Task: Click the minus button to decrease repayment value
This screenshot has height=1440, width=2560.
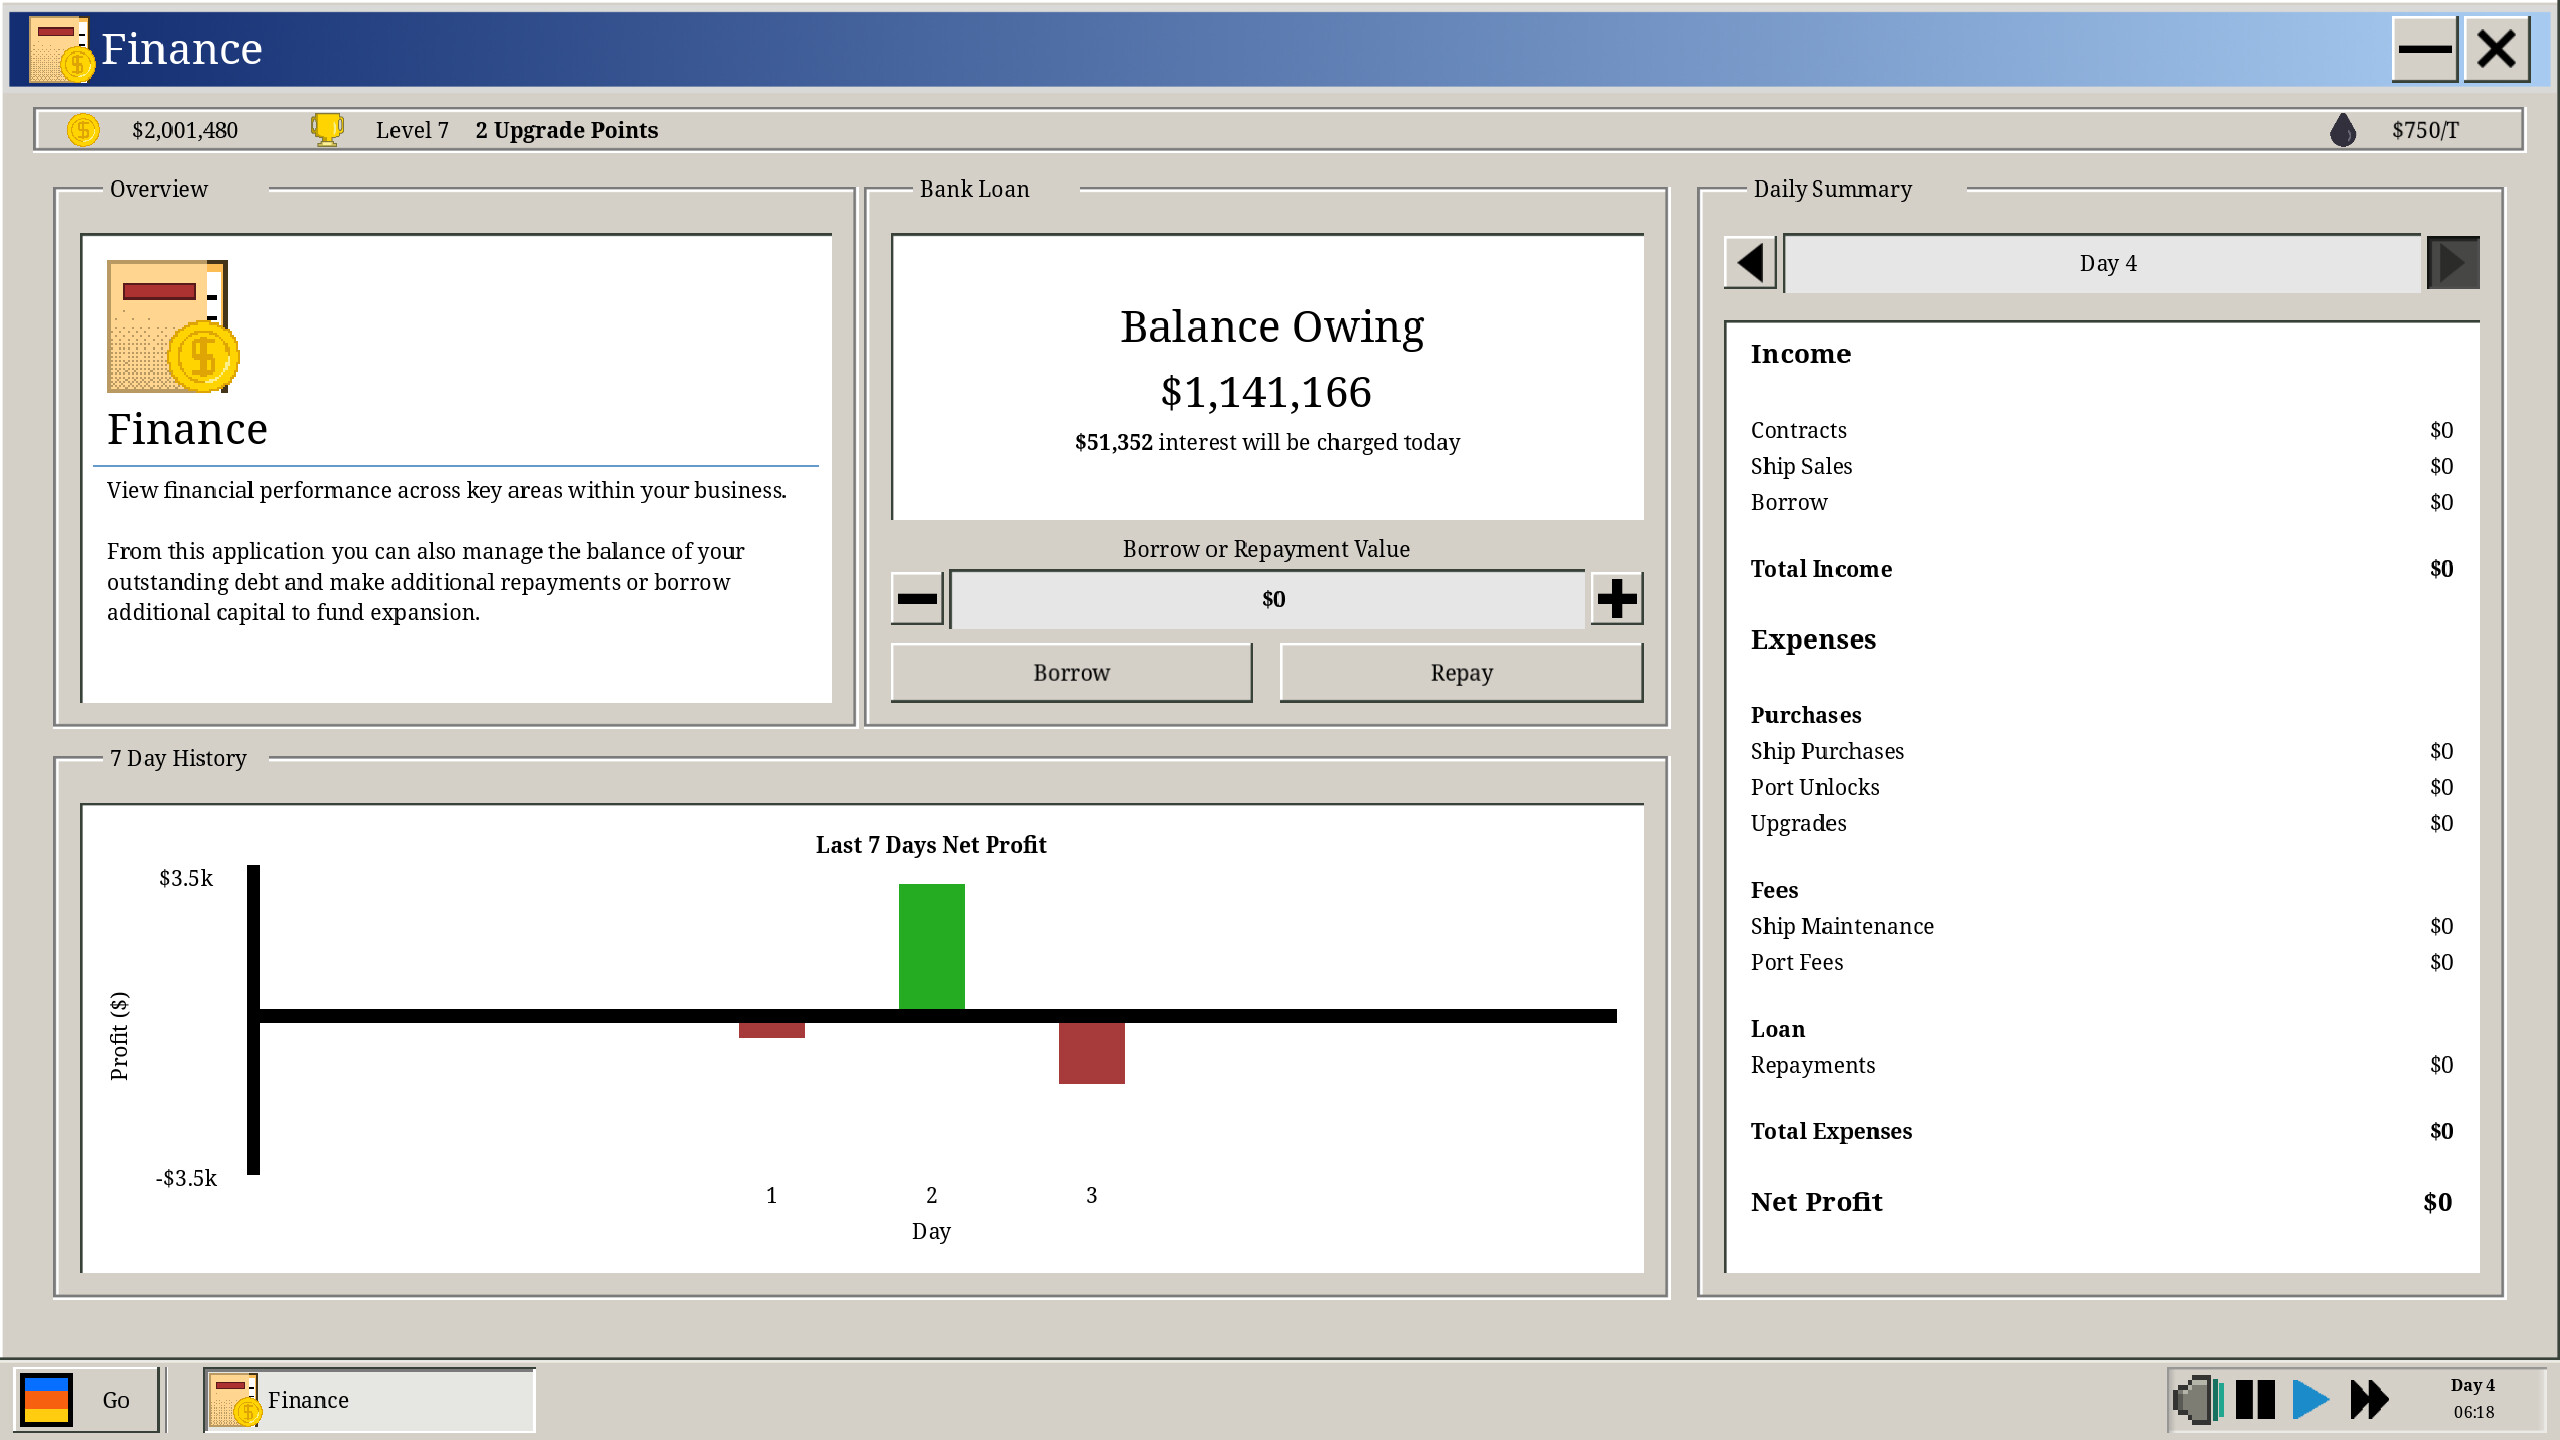Action: click(x=916, y=599)
